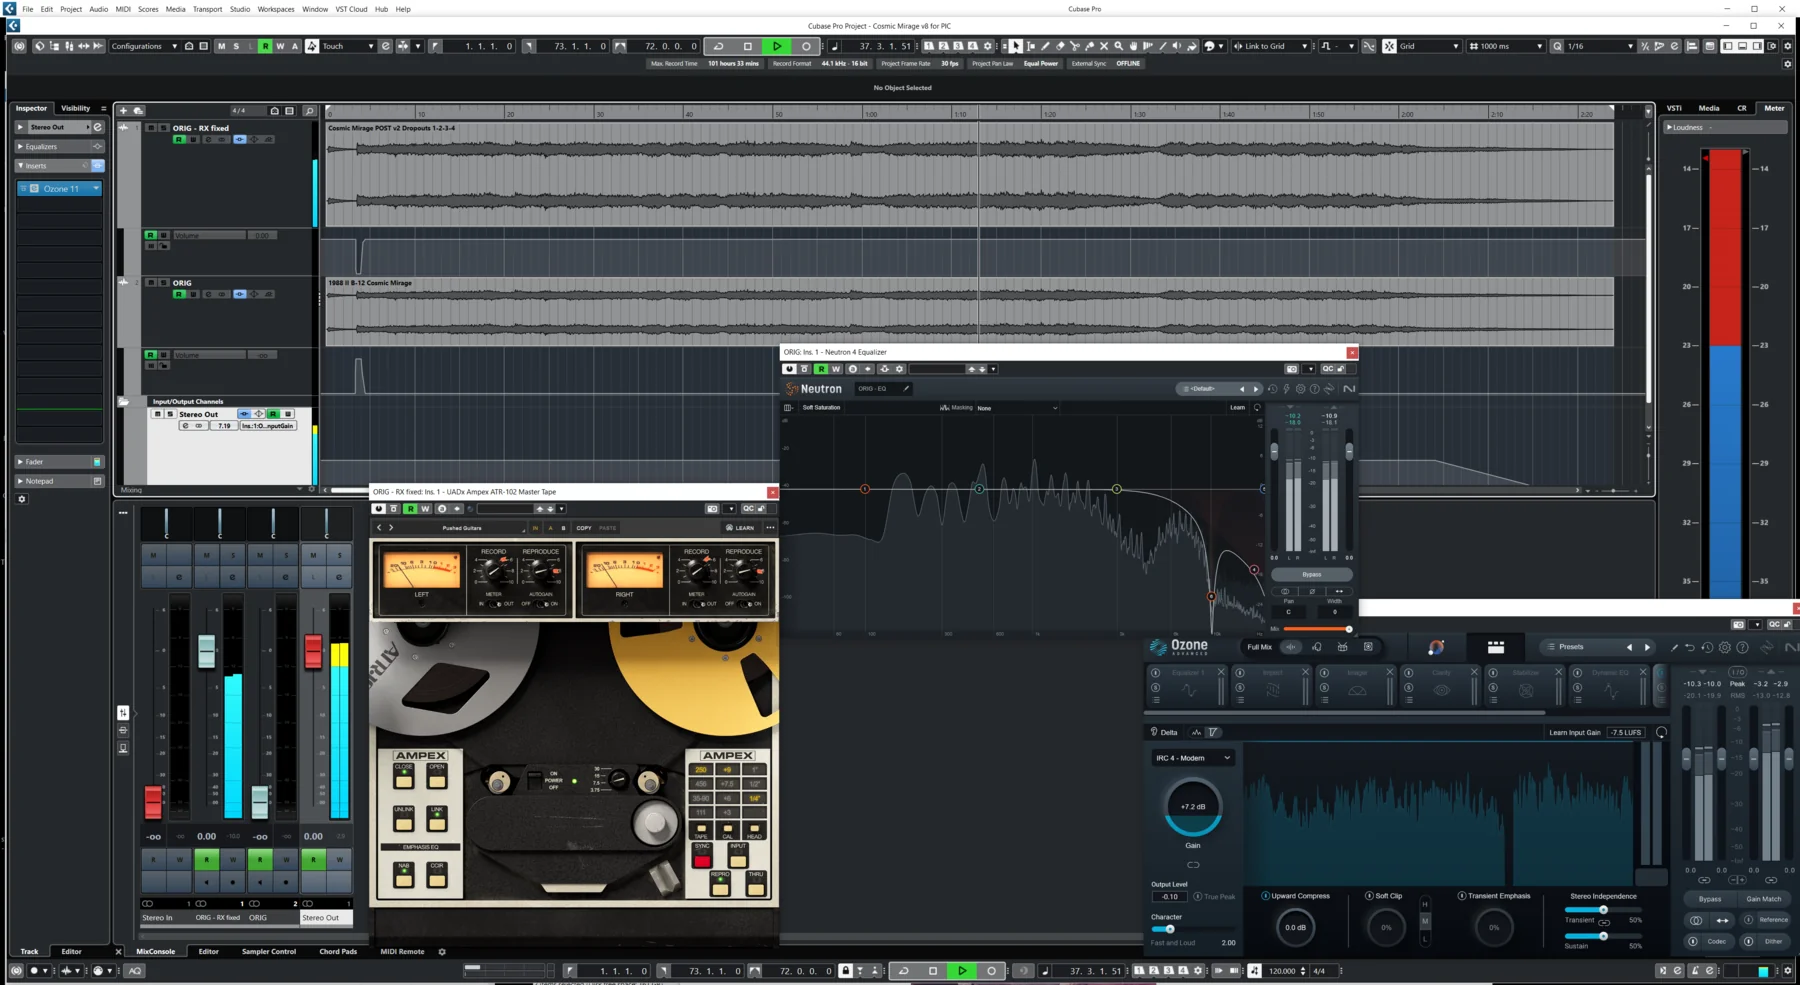Open Ozone's settings gear icon
Image resolution: width=1800 pixels, height=985 pixels.
click(x=1724, y=648)
